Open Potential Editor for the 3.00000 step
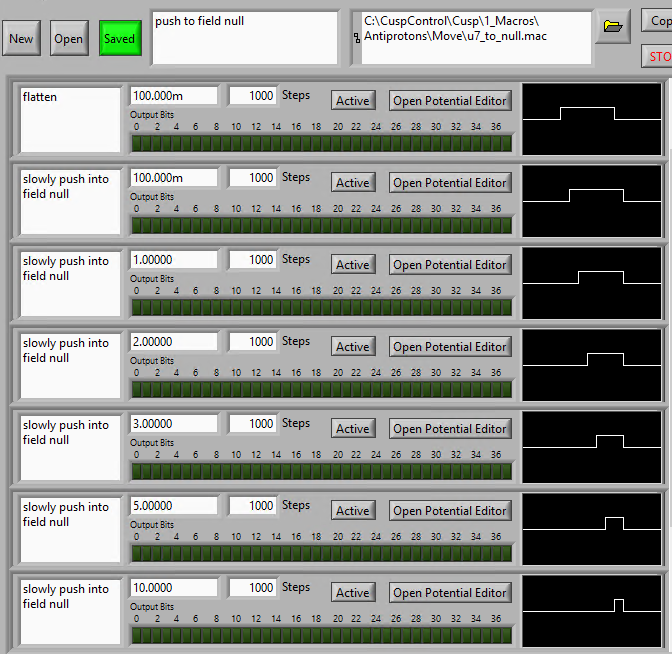 450,429
